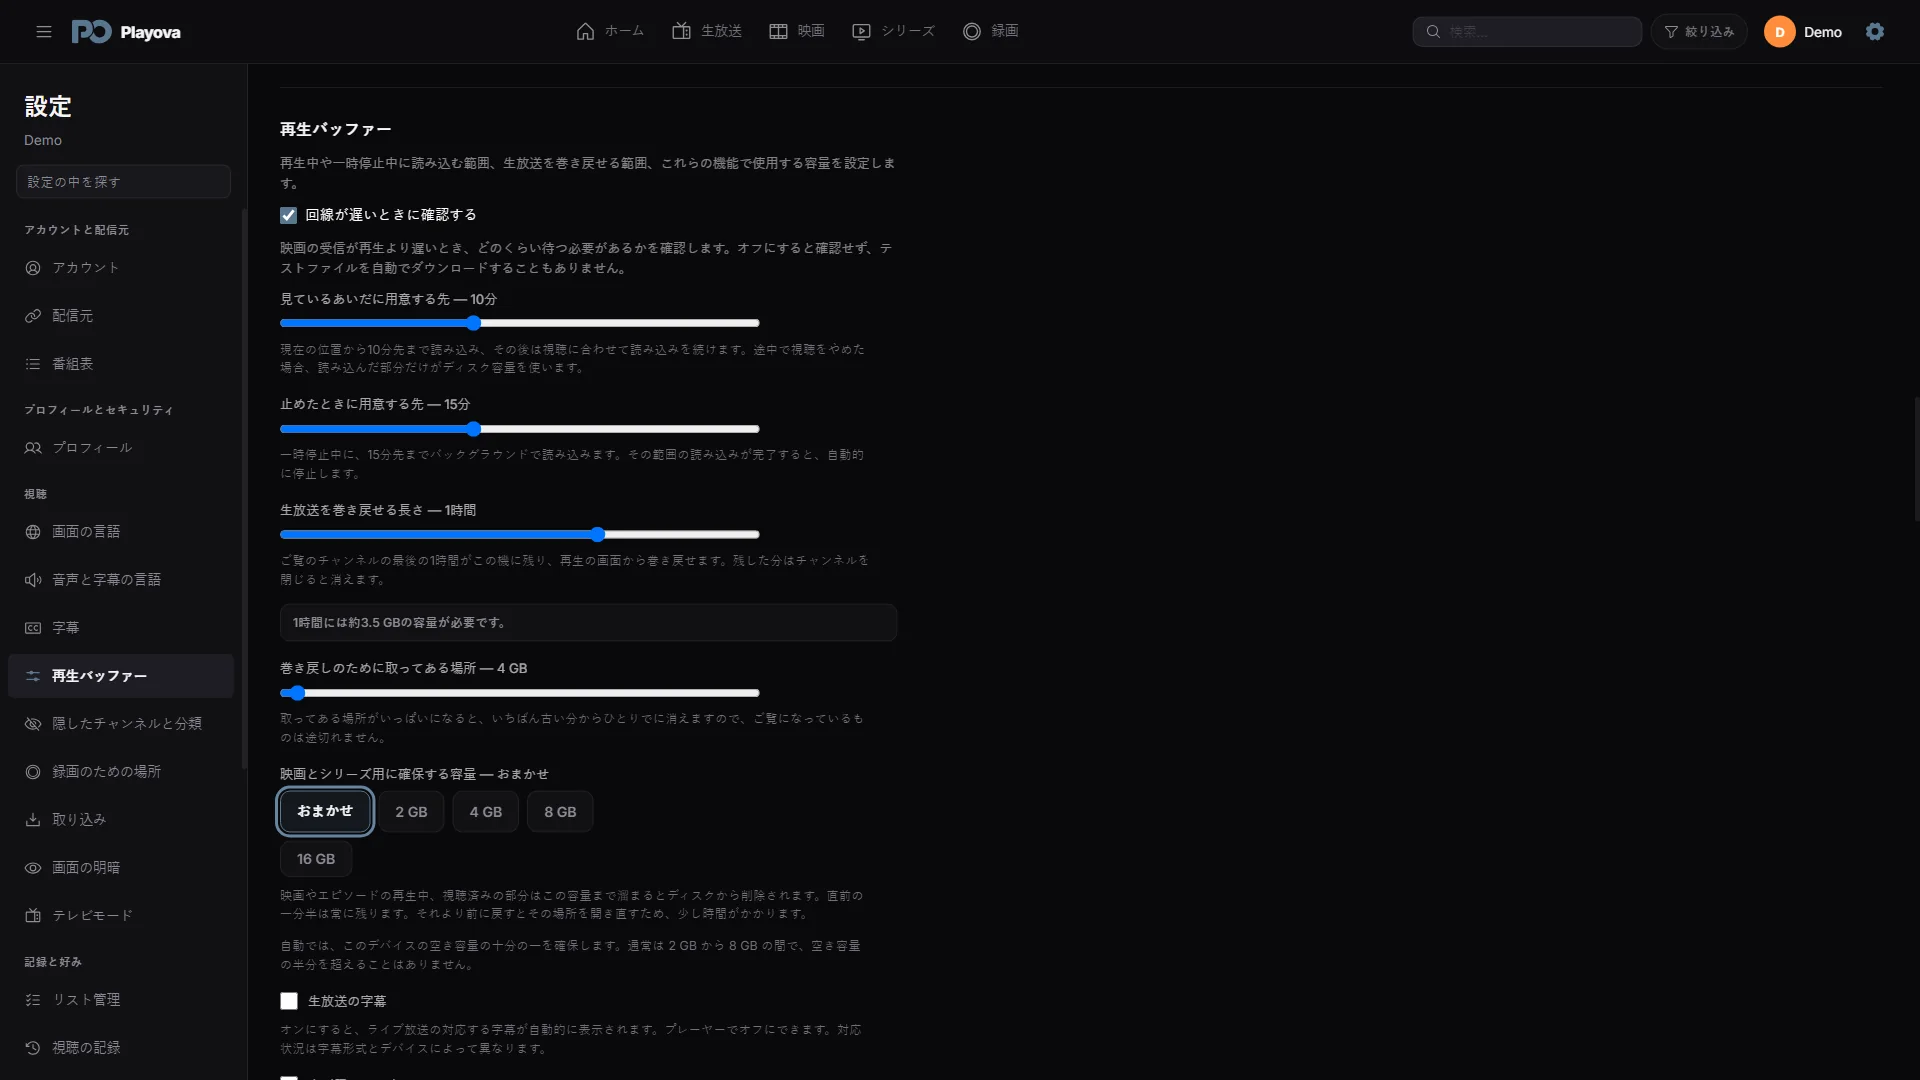The height and width of the screenshot is (1080, 1920).
Task: Open 録画 in top navigation
Action: click(991, 31)
